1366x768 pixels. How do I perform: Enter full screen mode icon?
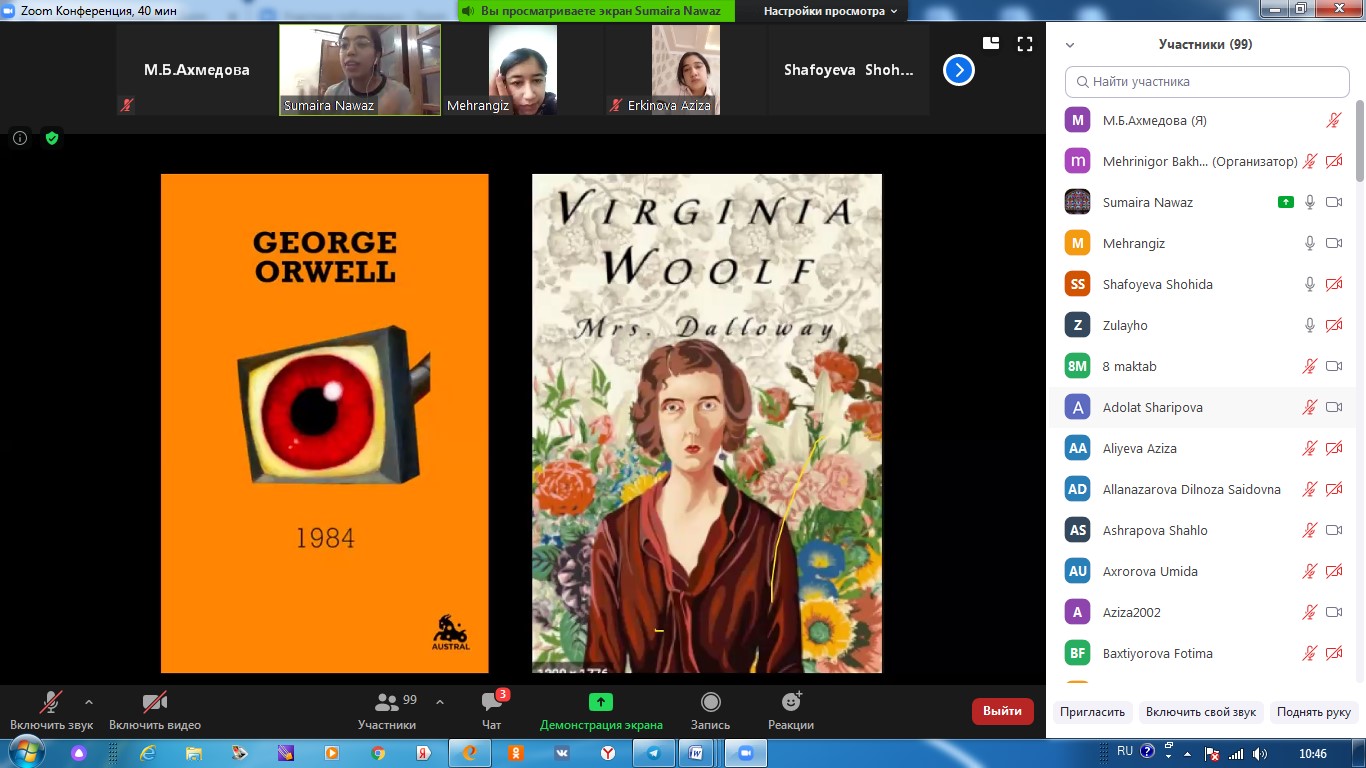pos(1024,44)
